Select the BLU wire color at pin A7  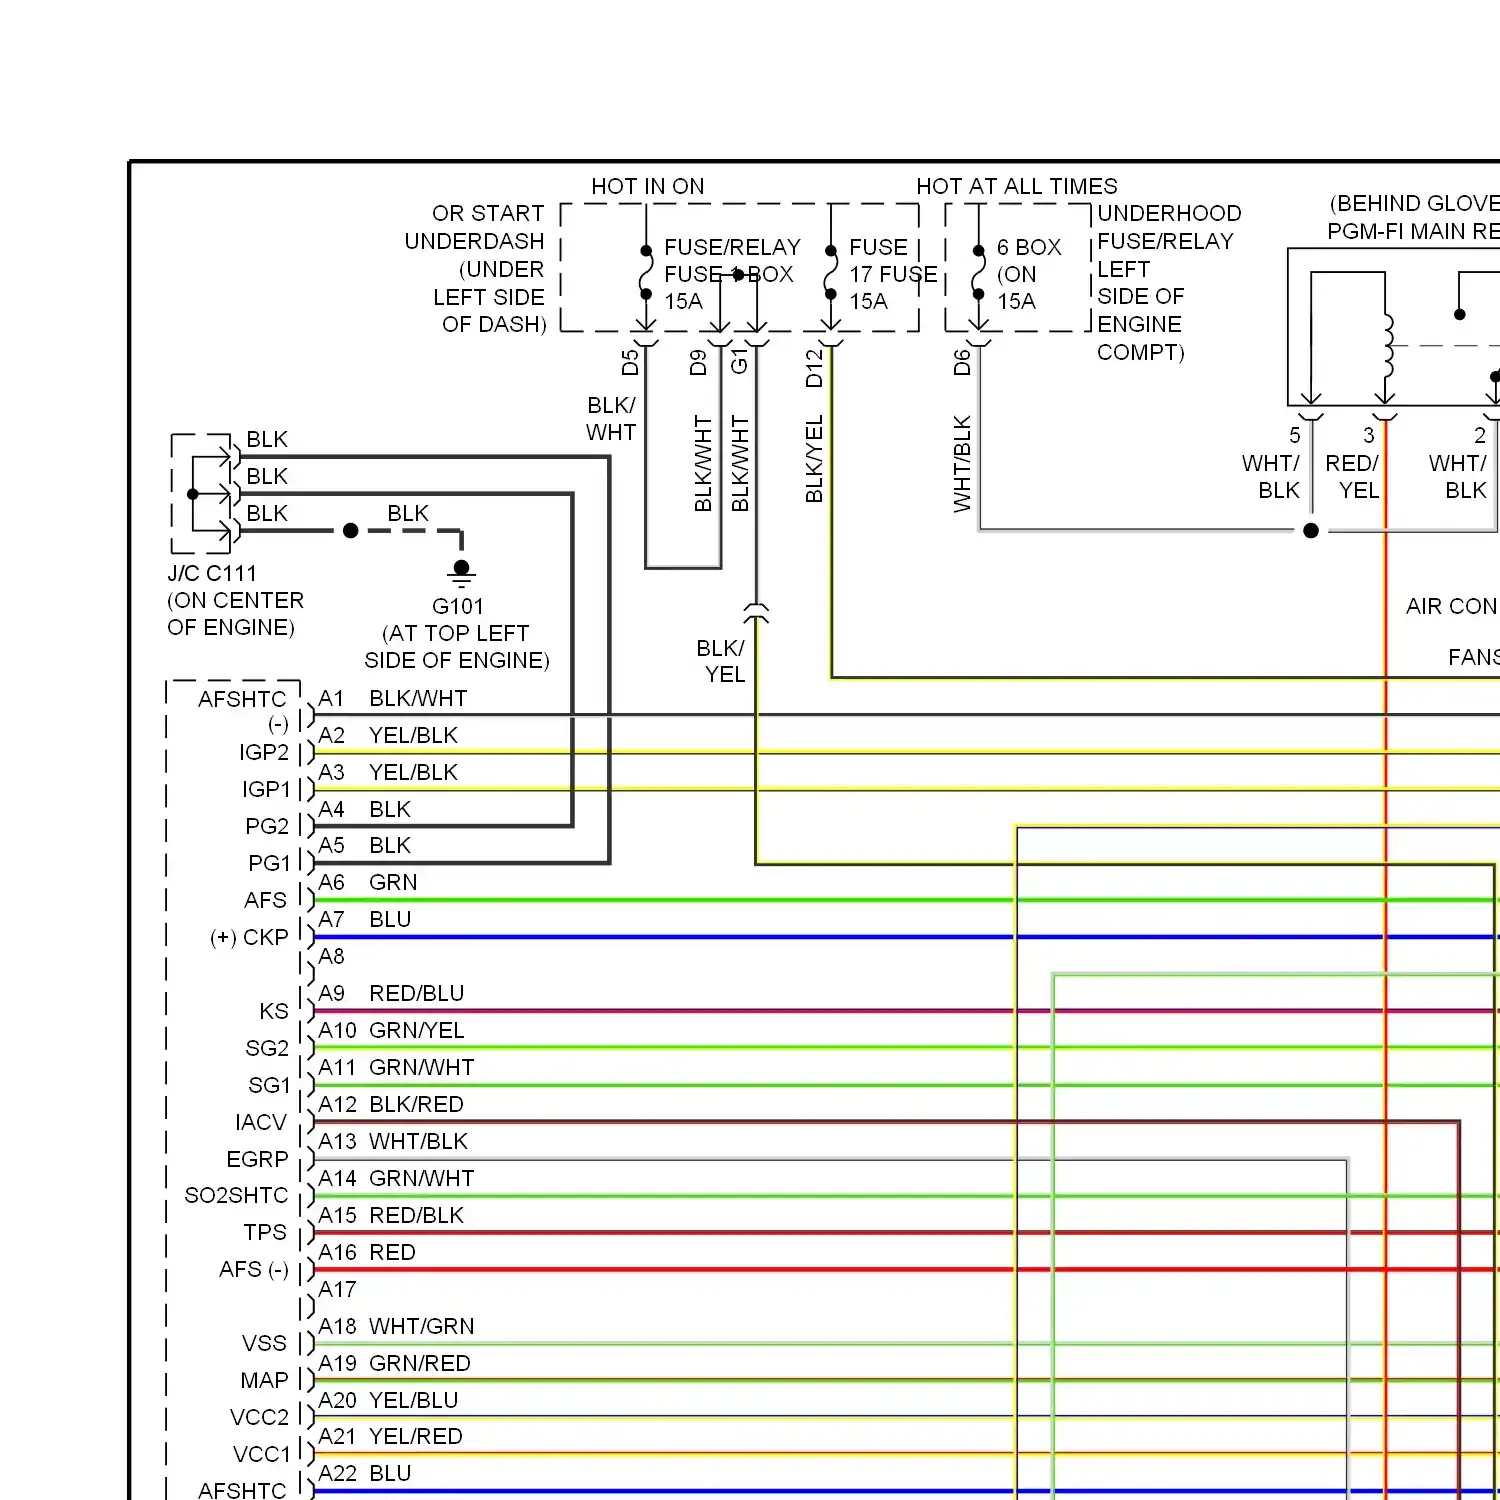pos(390,919)
